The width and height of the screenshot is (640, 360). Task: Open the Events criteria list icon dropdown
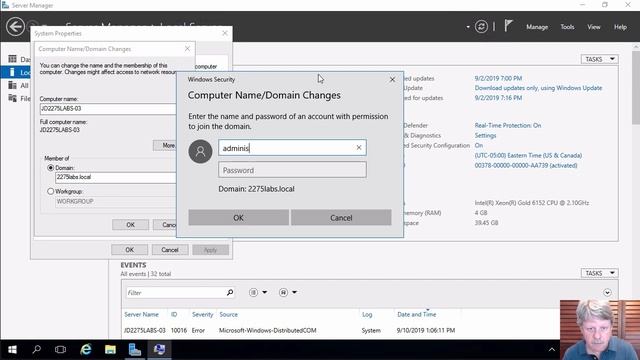pos(258,292)
